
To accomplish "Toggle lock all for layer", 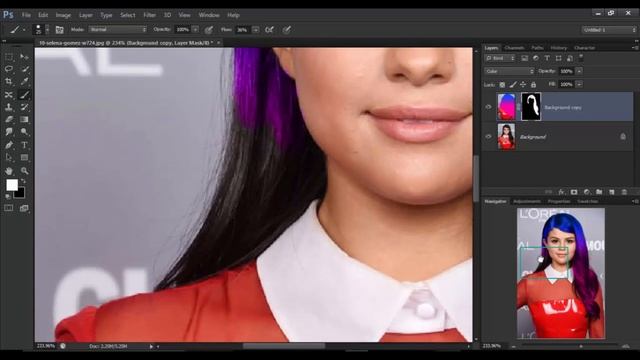I will [533, 84].
